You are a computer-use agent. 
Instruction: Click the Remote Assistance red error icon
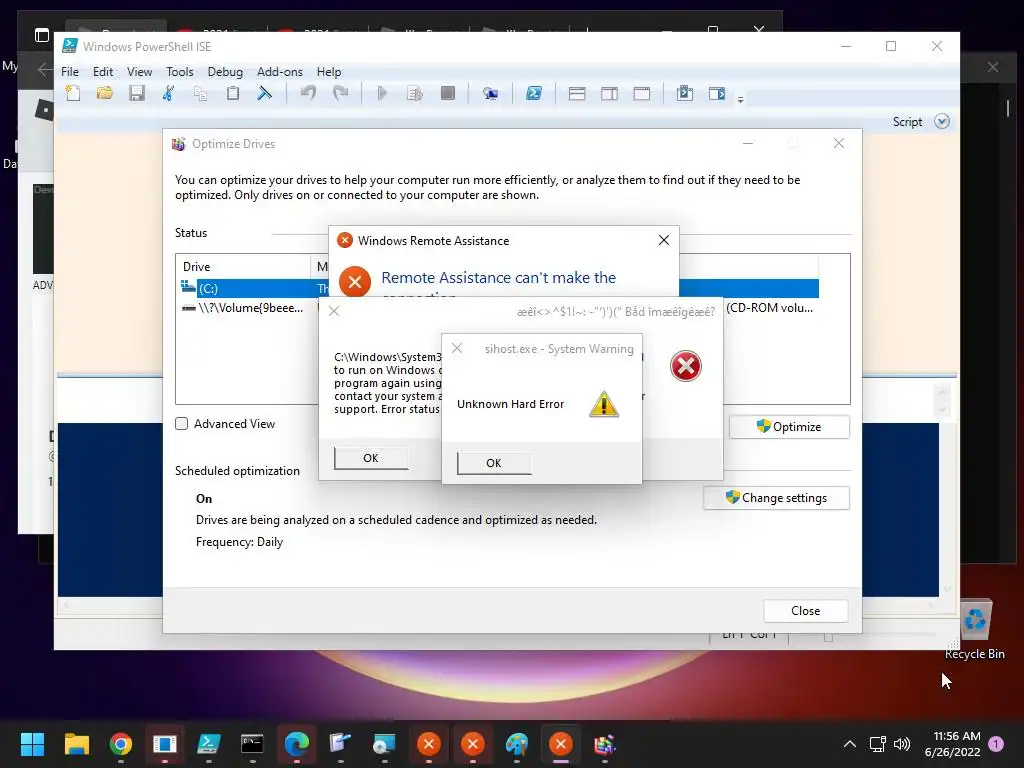click(x=355, y=281)
